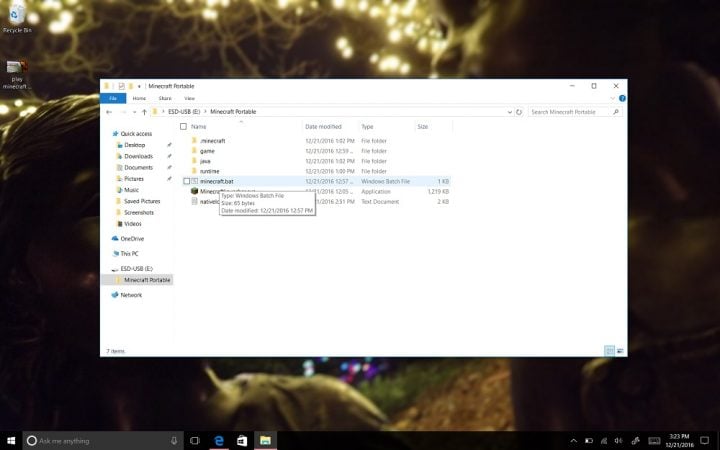
Task: Open Pictures in navigation pane
Action: 134,179
